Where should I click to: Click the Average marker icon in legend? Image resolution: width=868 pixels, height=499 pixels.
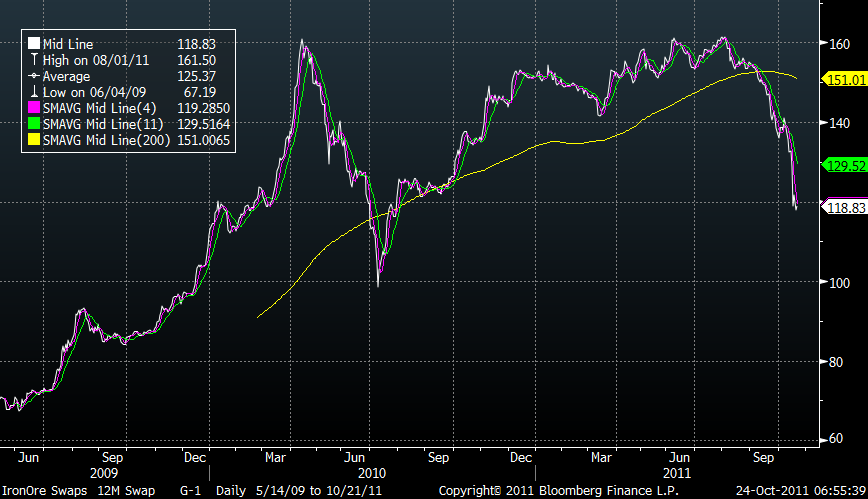(33, 76)
